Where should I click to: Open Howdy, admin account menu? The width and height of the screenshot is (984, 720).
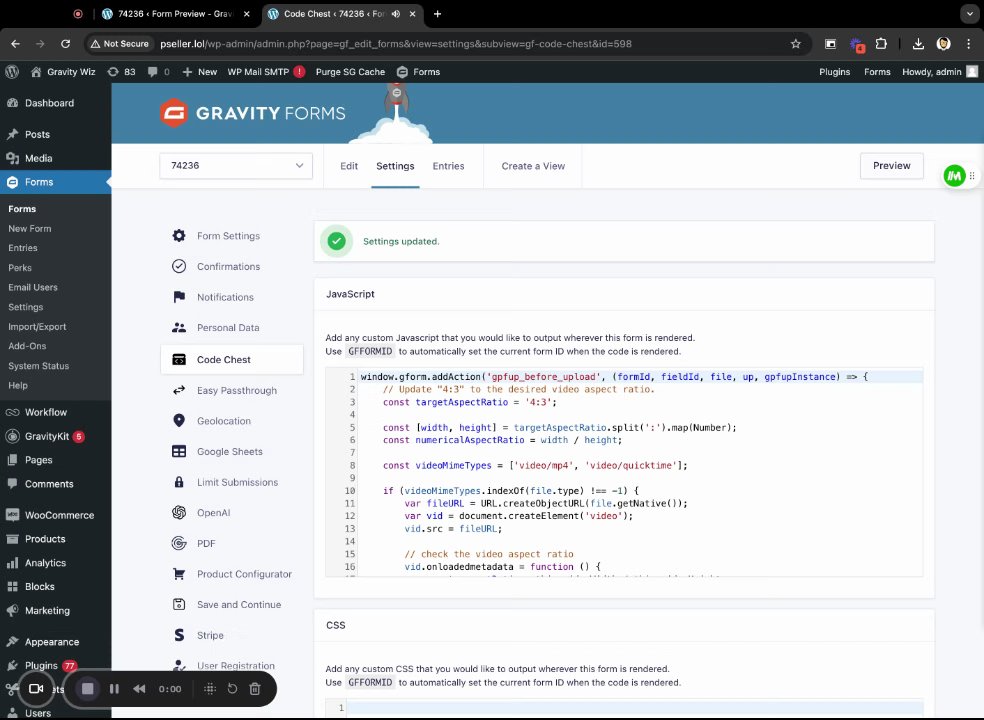click(939, 72)
